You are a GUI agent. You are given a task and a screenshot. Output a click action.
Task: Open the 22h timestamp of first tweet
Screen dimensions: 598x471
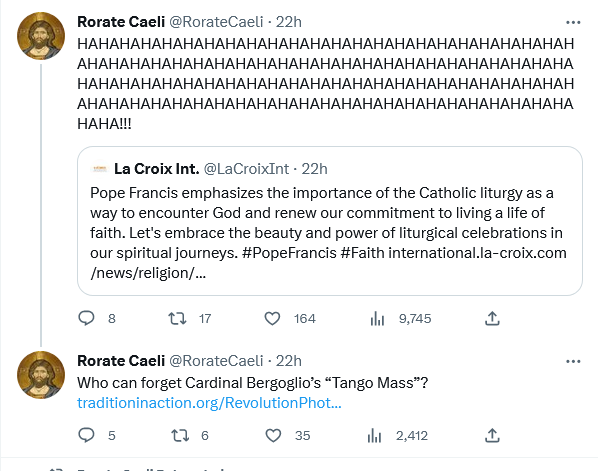[289, 22]
